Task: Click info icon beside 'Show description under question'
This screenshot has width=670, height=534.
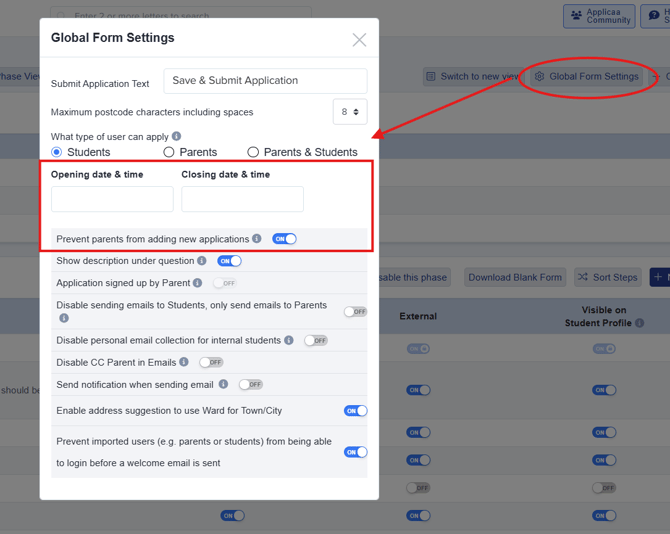Action: (202, 261)
